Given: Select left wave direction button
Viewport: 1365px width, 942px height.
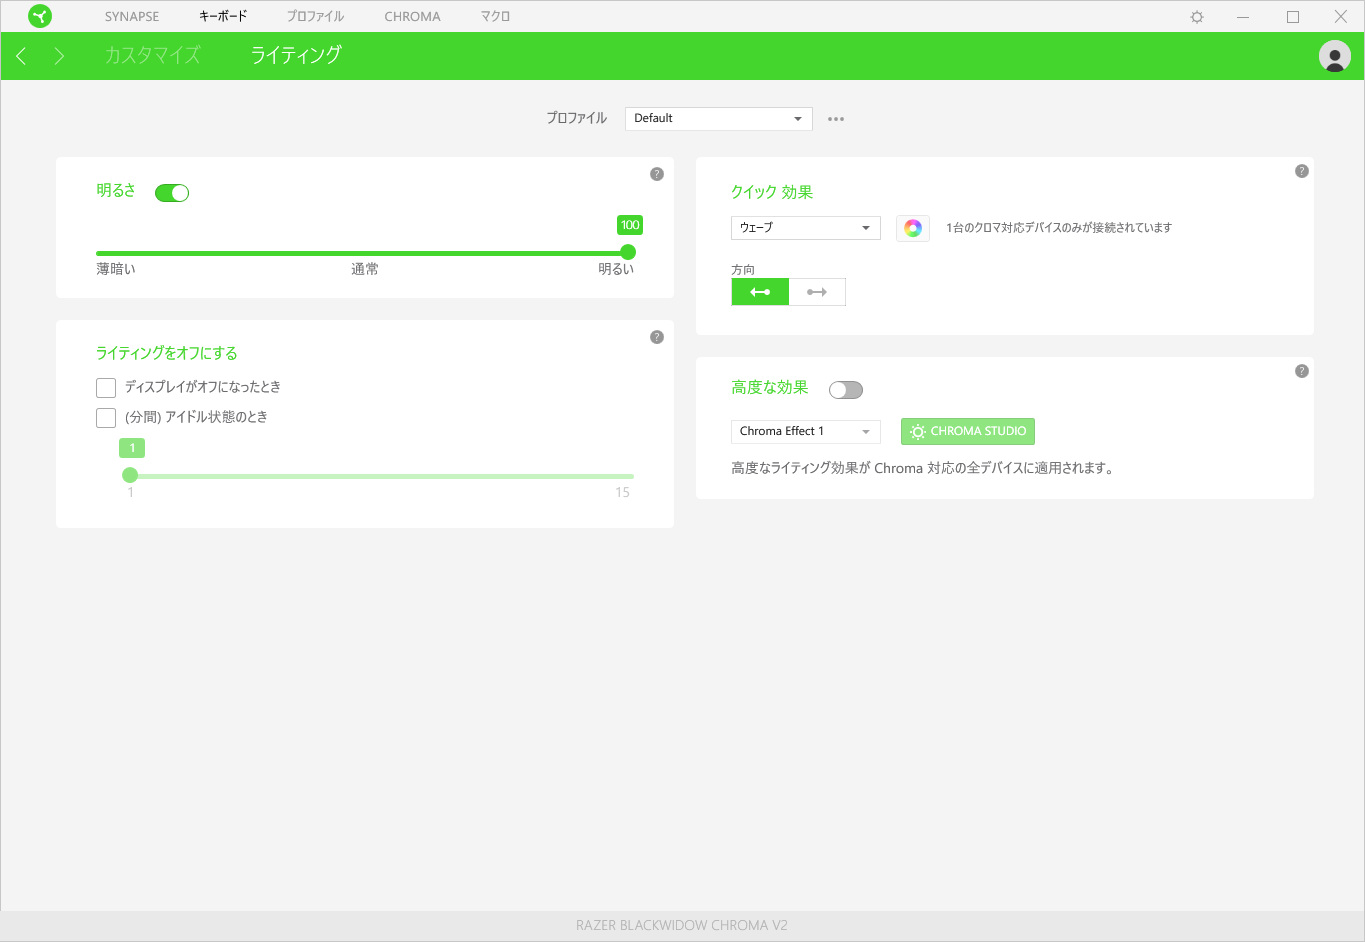Looking at the screenshot, I should pyautogui.click(x=760, y=292).
